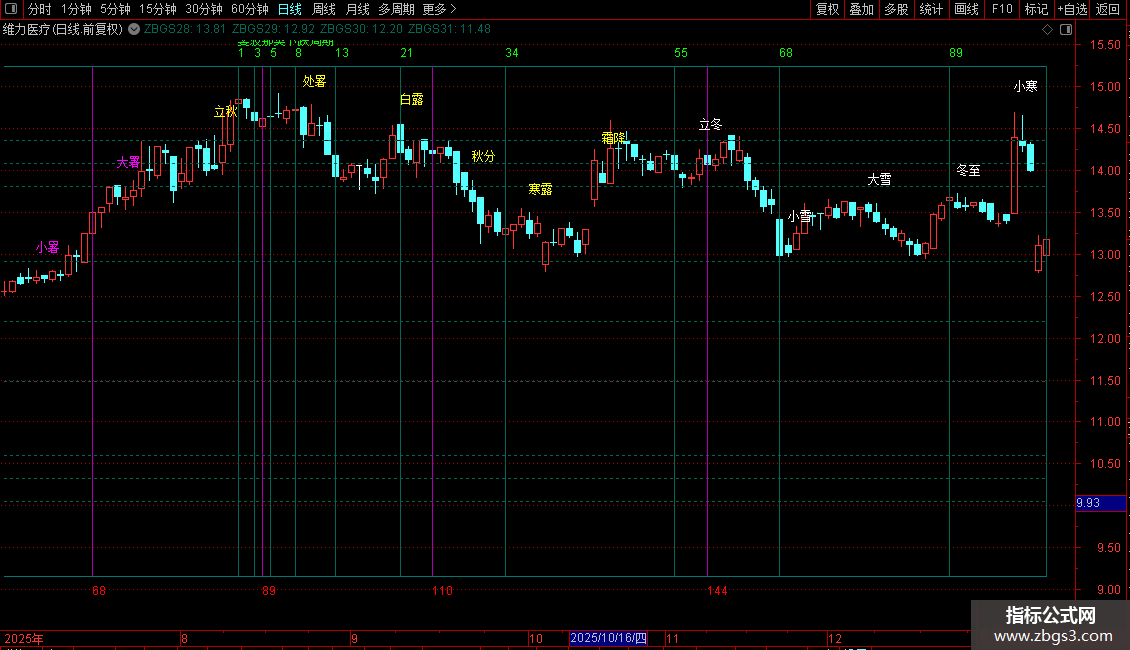Click the 小寒 solar term label

1025,86
